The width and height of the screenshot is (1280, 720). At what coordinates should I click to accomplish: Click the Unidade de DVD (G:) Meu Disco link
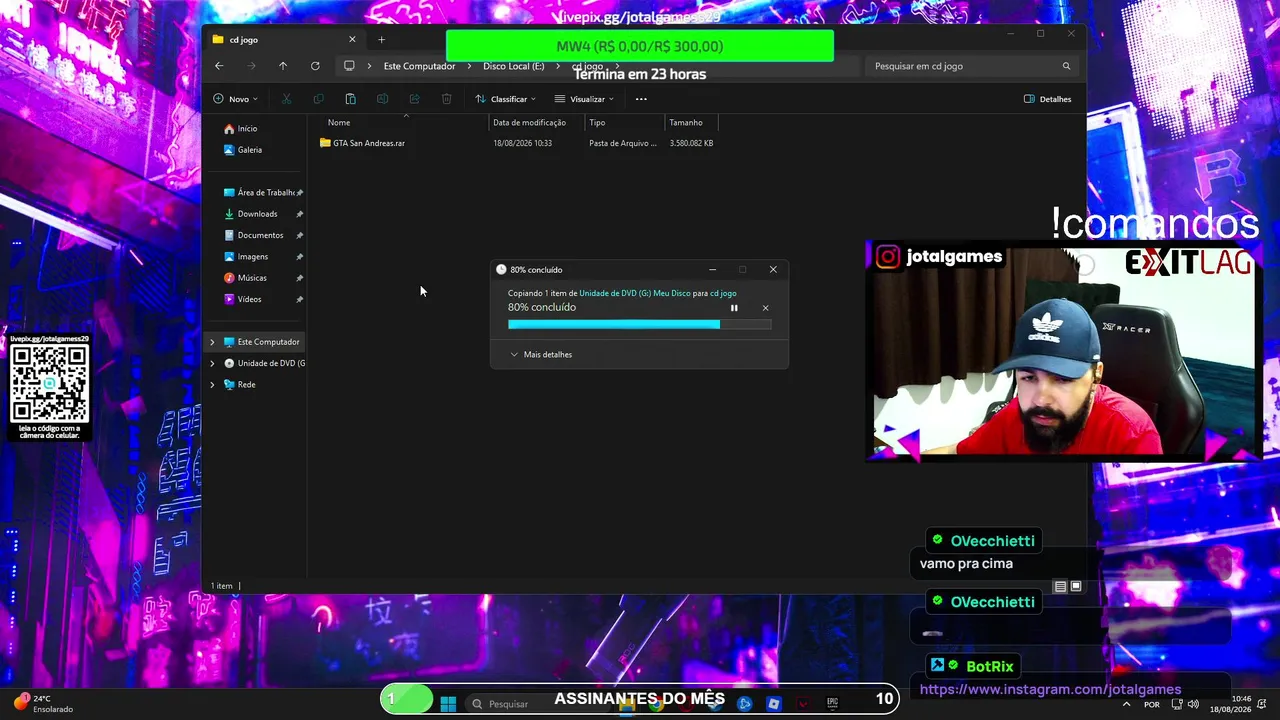tap(635, 293)
